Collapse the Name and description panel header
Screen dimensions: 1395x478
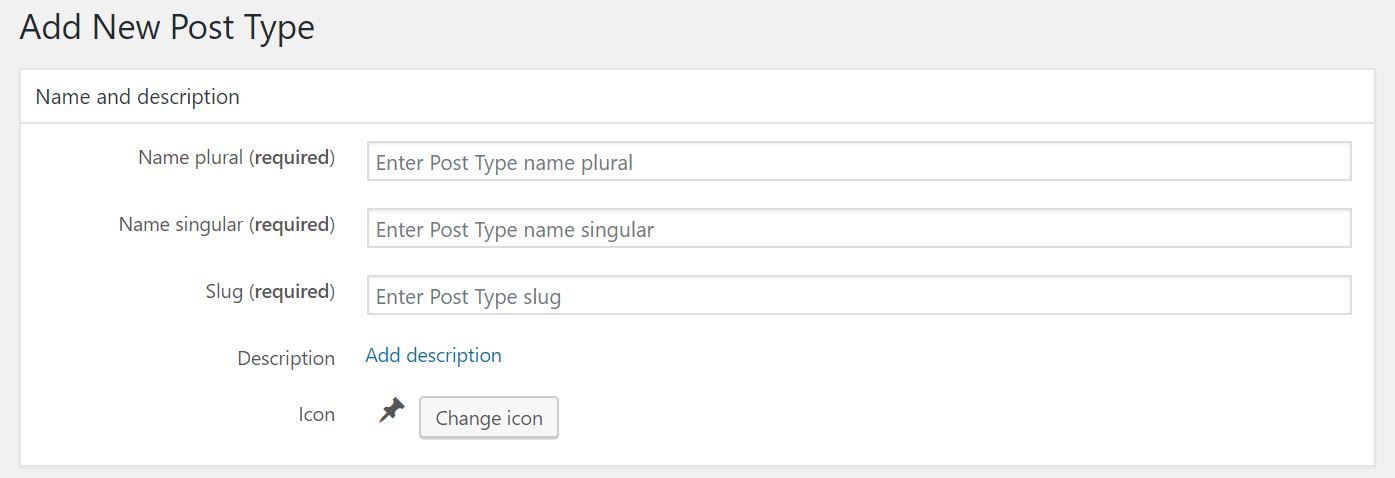click(x=697, y=97)
